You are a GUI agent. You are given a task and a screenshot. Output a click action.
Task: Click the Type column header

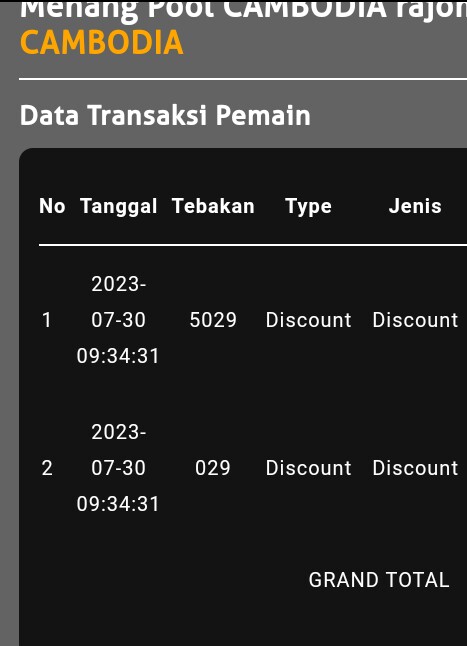point(308,207)
